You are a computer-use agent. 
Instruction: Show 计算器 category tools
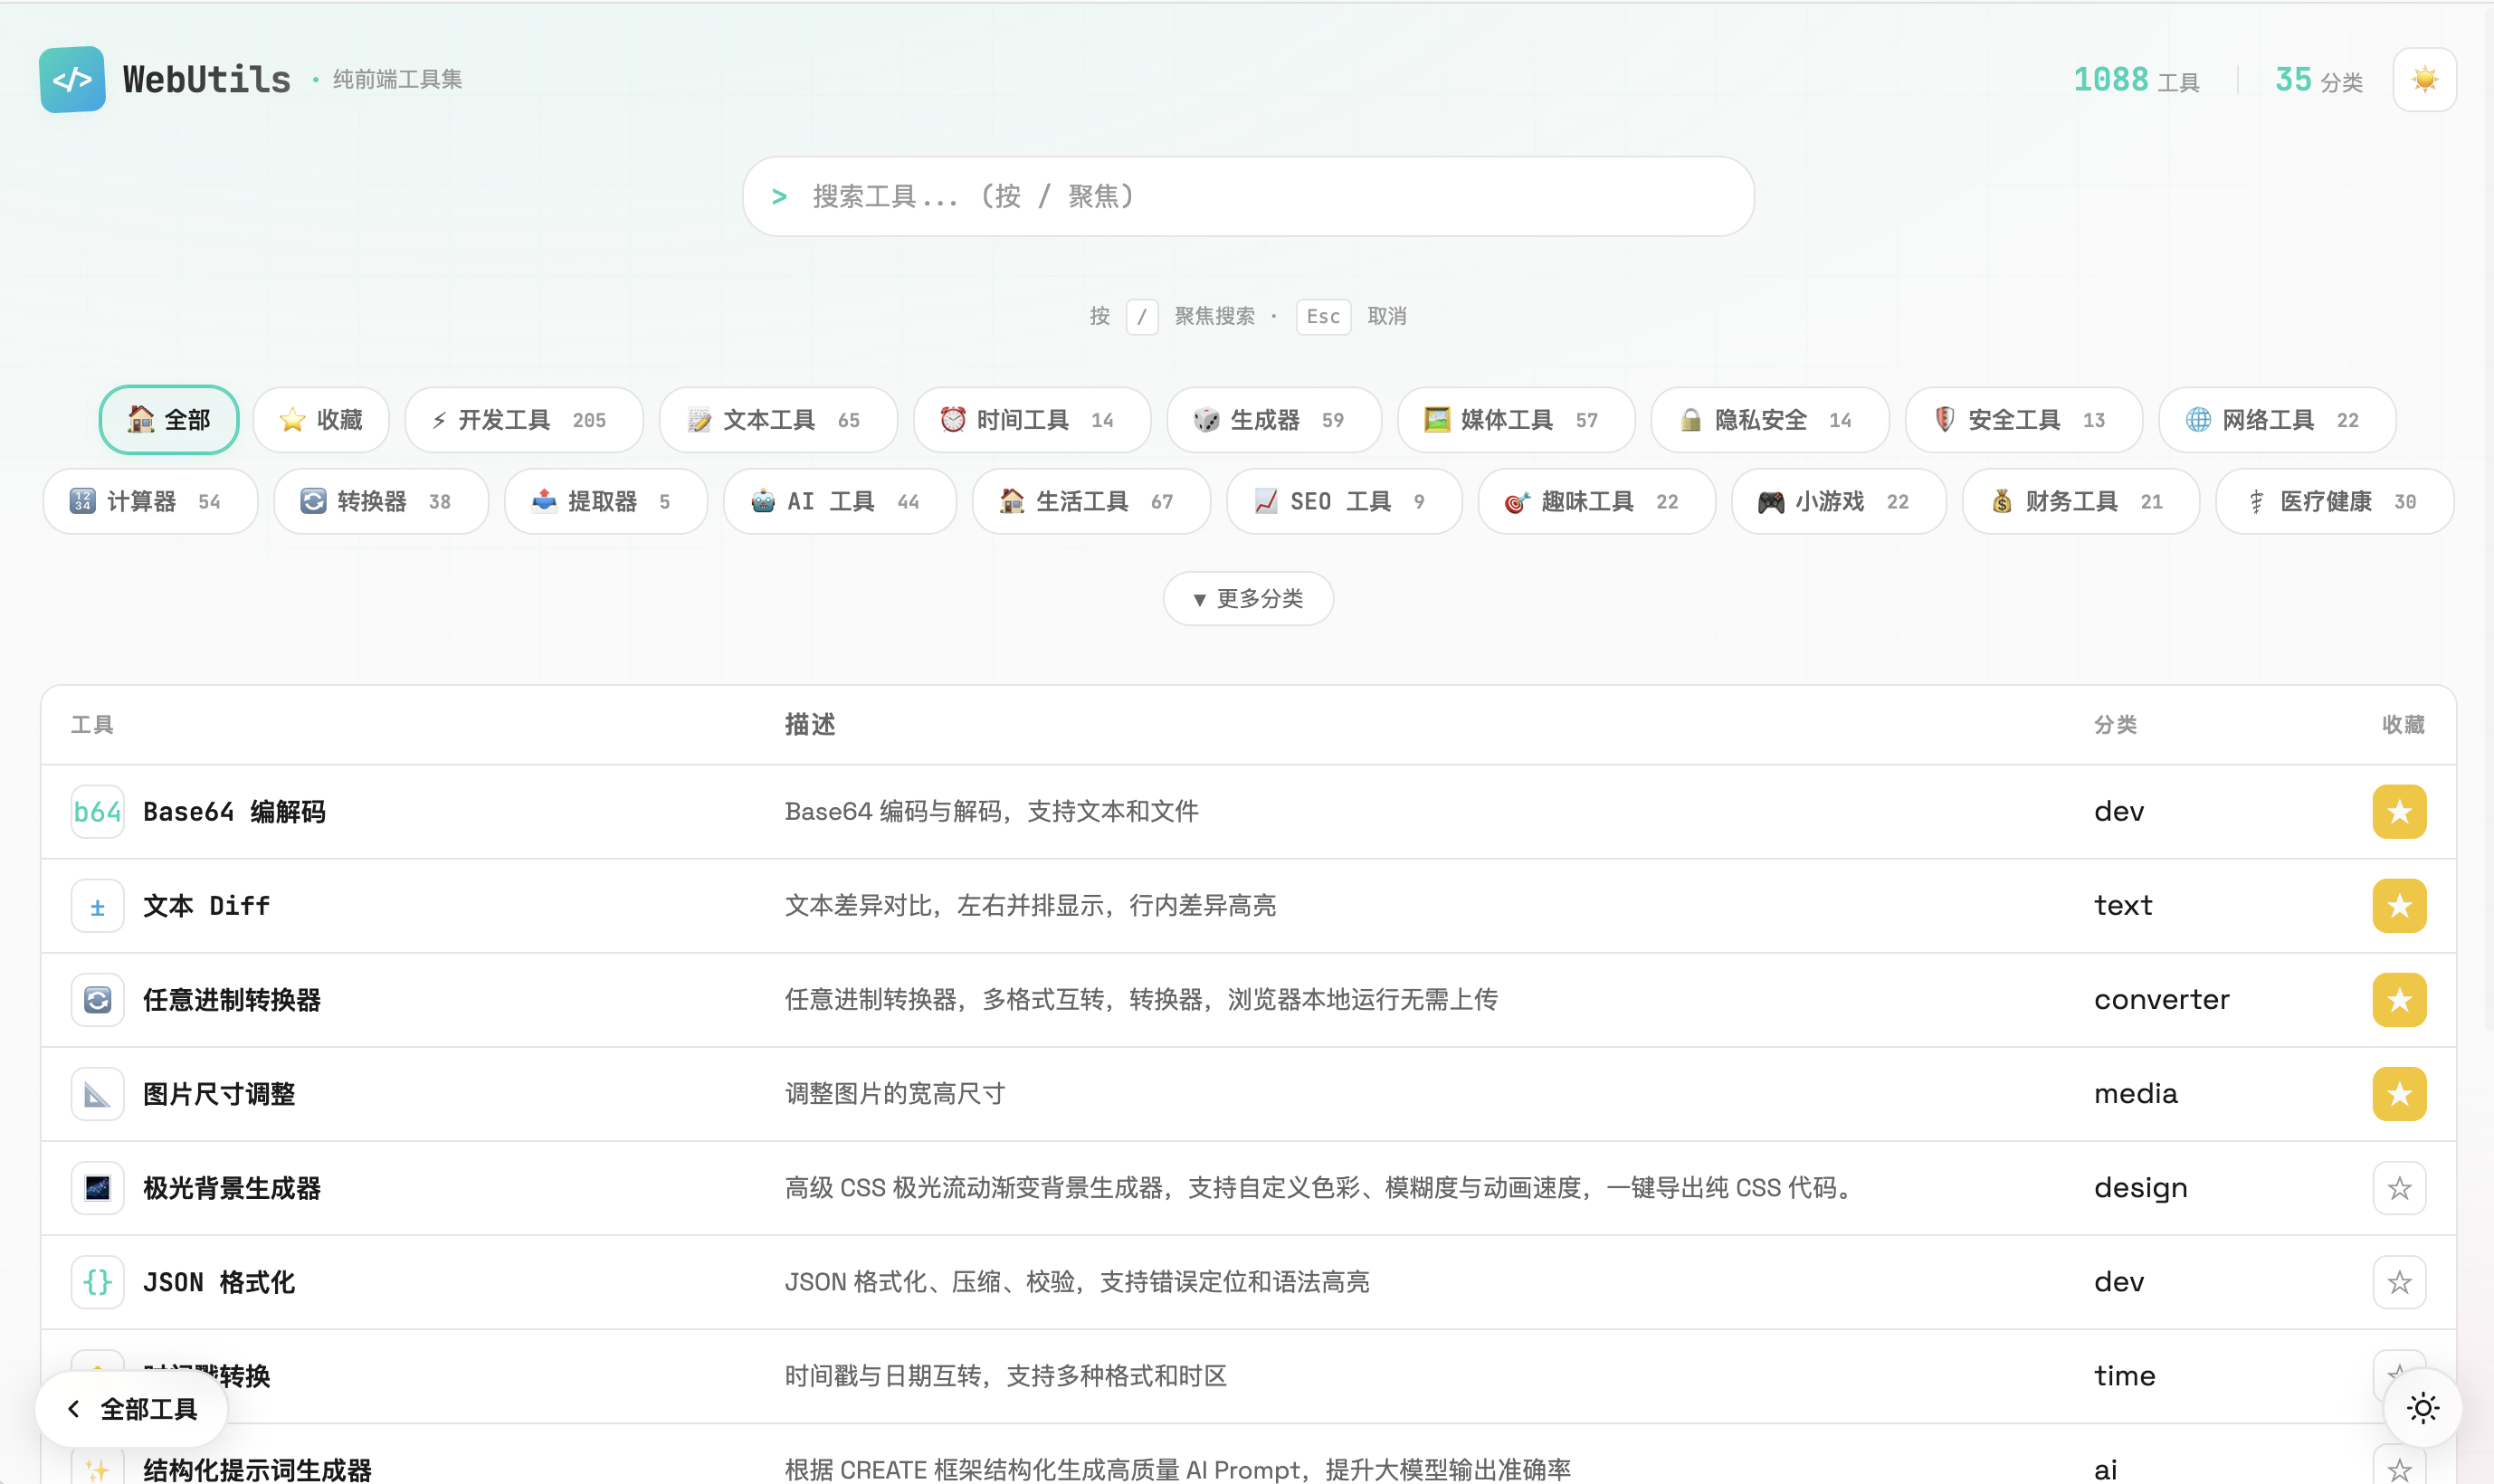click(x=150, y=502)
